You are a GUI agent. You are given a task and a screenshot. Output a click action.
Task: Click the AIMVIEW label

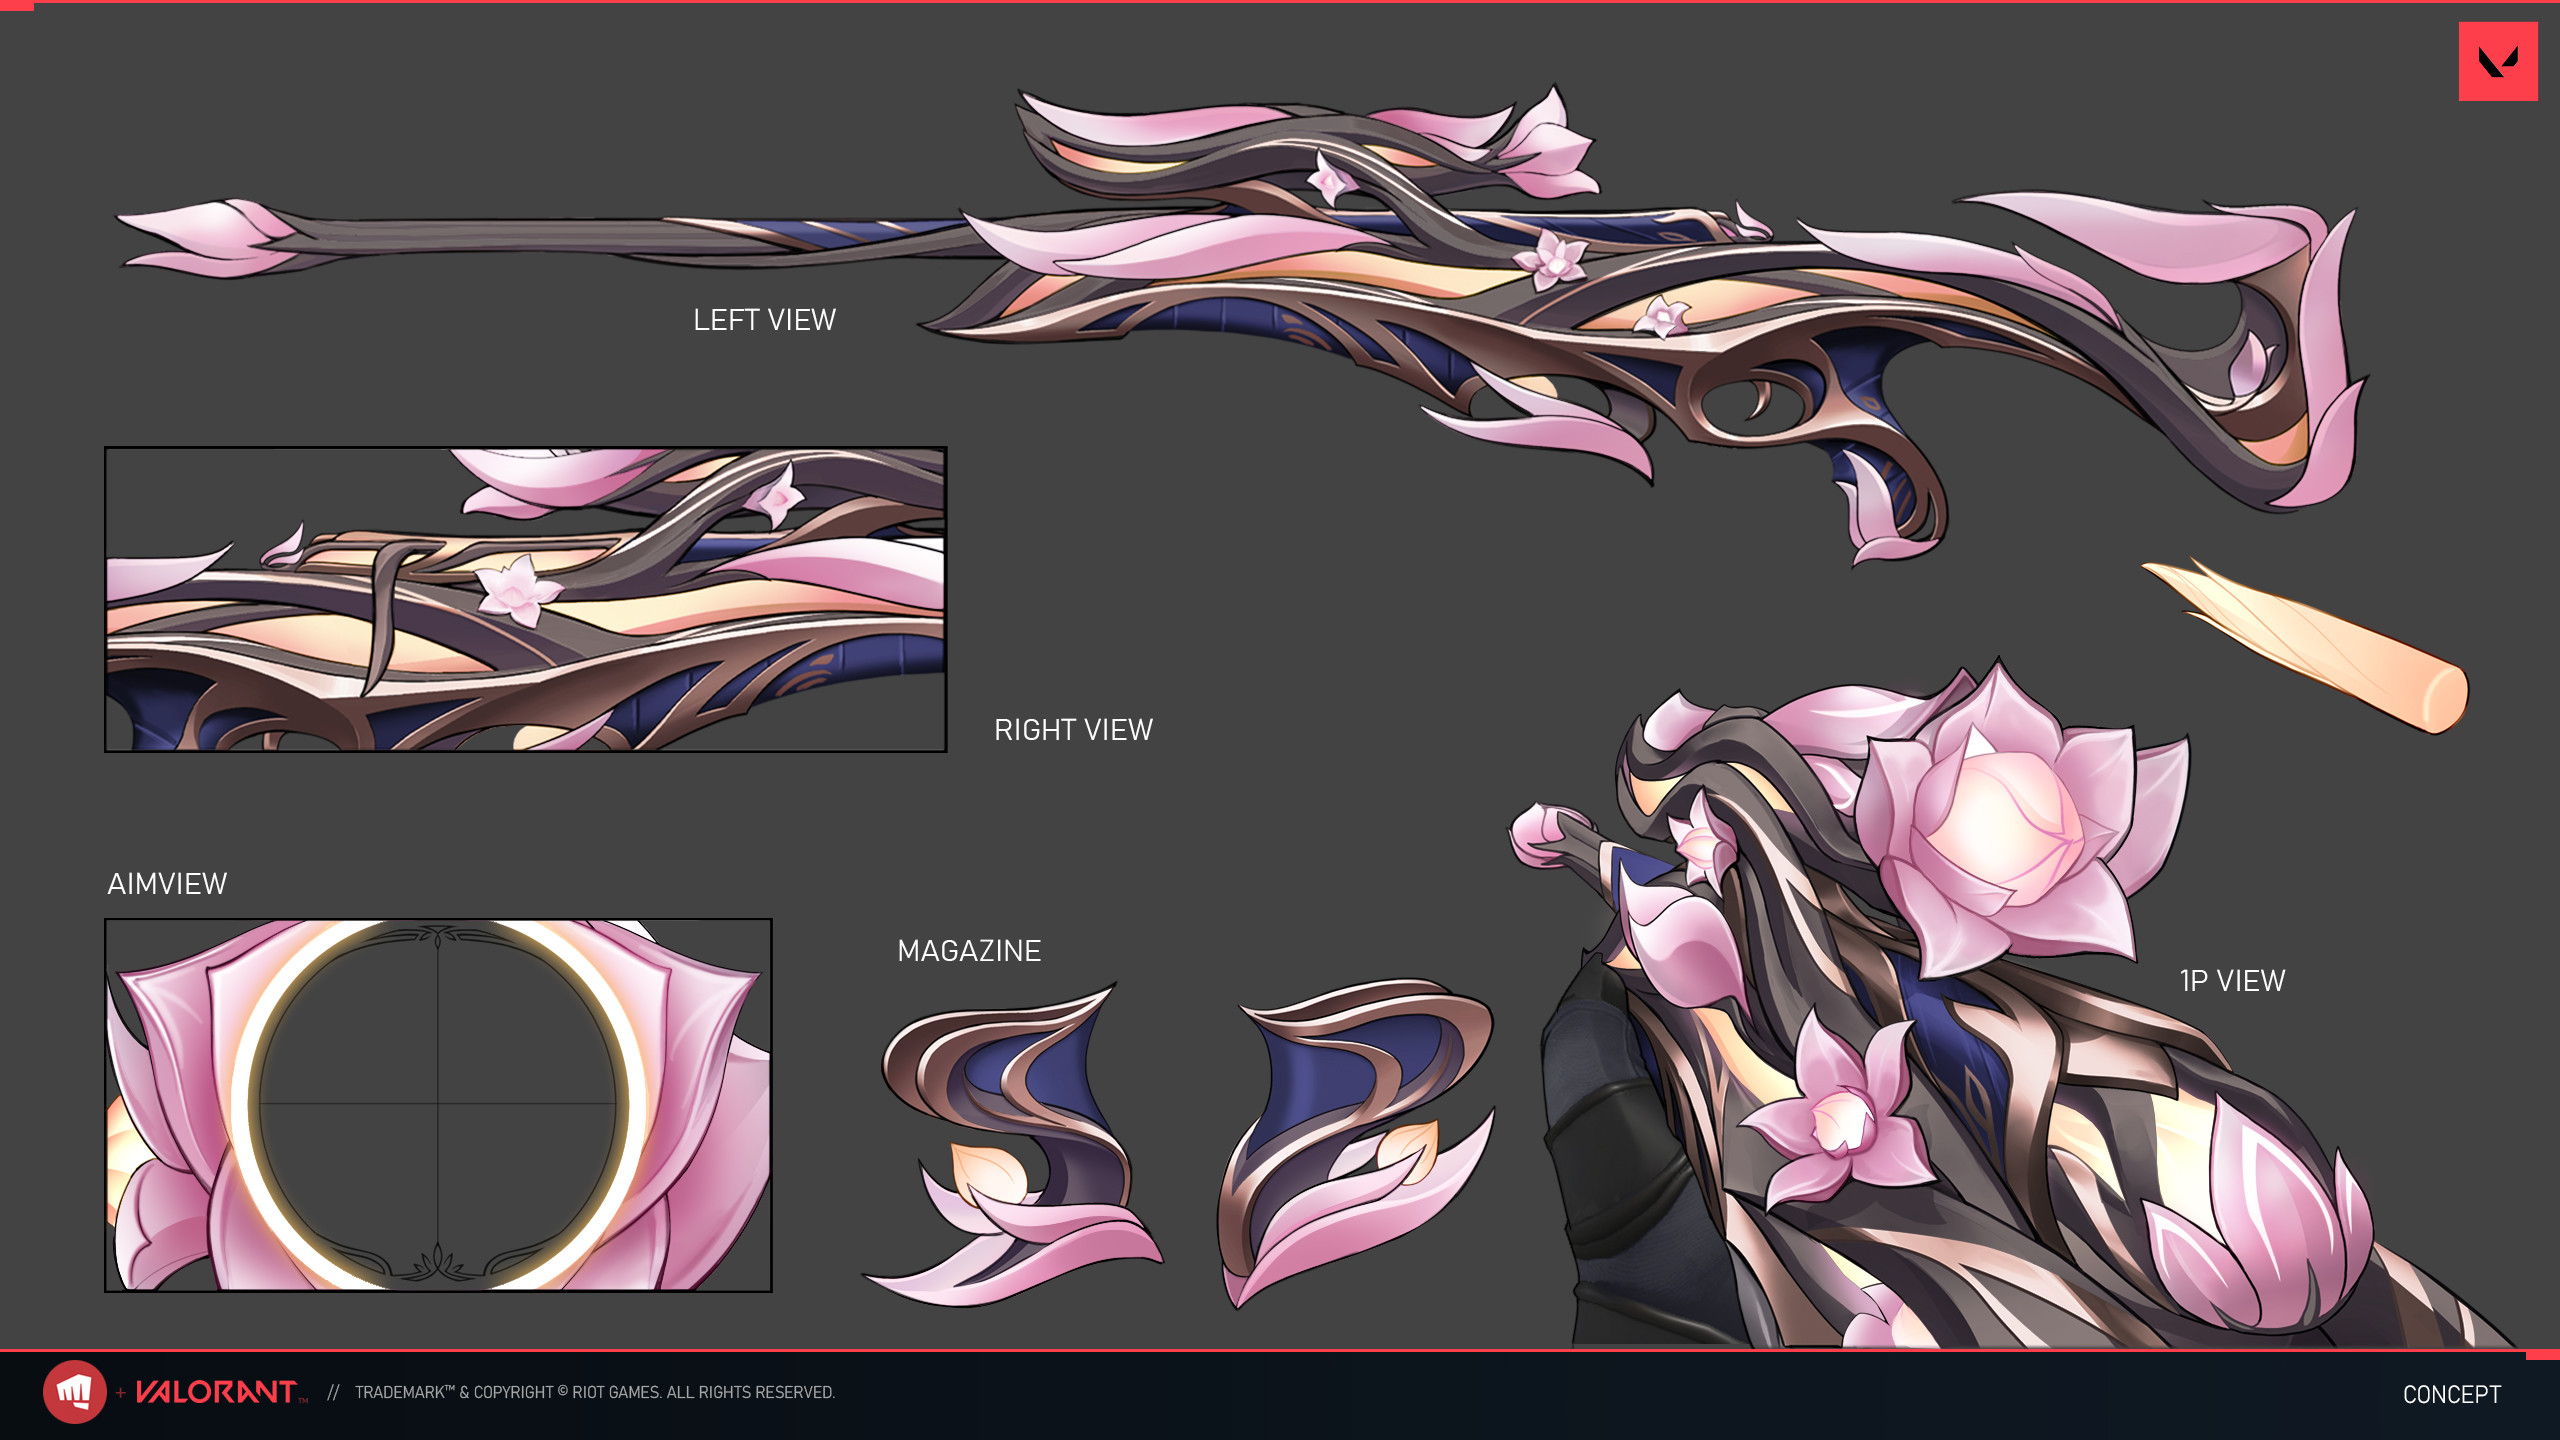point(167,884)
